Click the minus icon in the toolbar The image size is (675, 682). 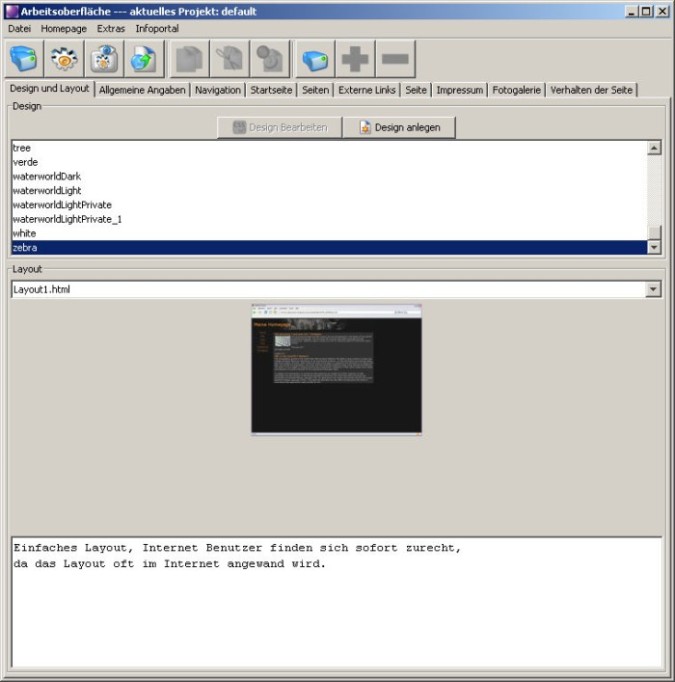(x=395, y=59)
